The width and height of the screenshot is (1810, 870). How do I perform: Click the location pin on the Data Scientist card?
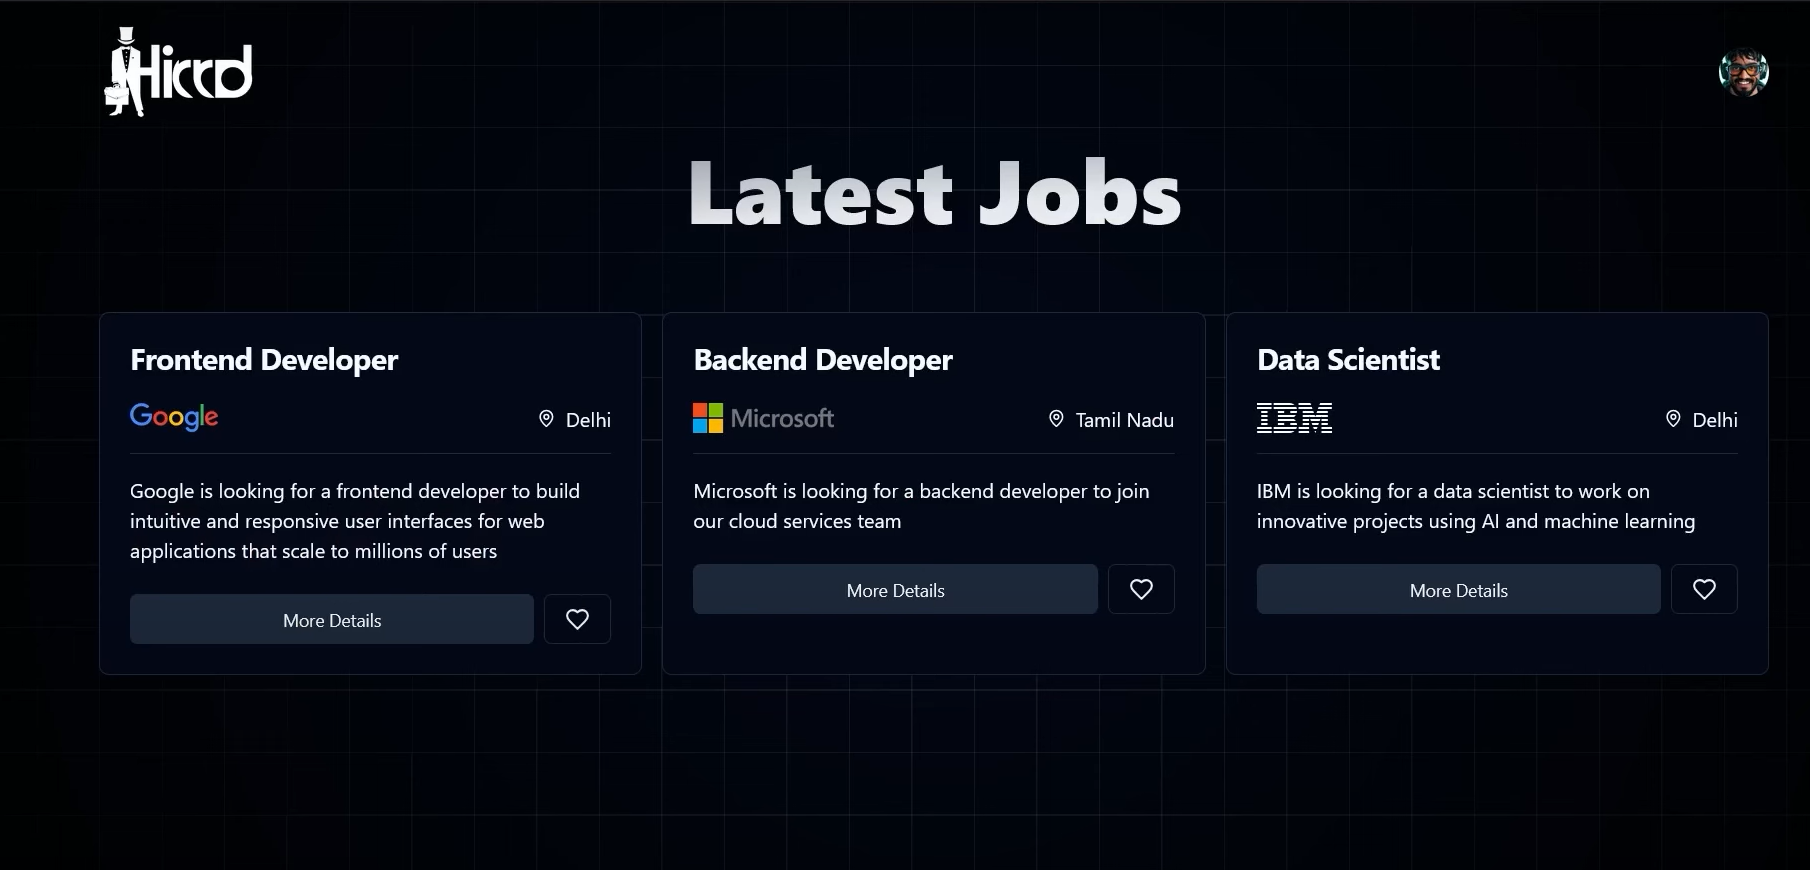[1673, 419]
